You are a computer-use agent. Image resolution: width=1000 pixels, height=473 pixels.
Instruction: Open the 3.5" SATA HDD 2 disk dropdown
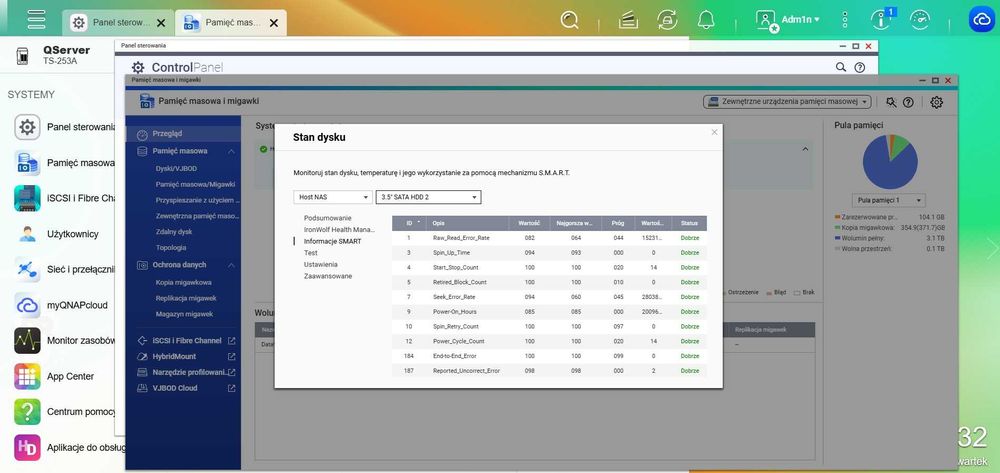[x=428, y=197]
